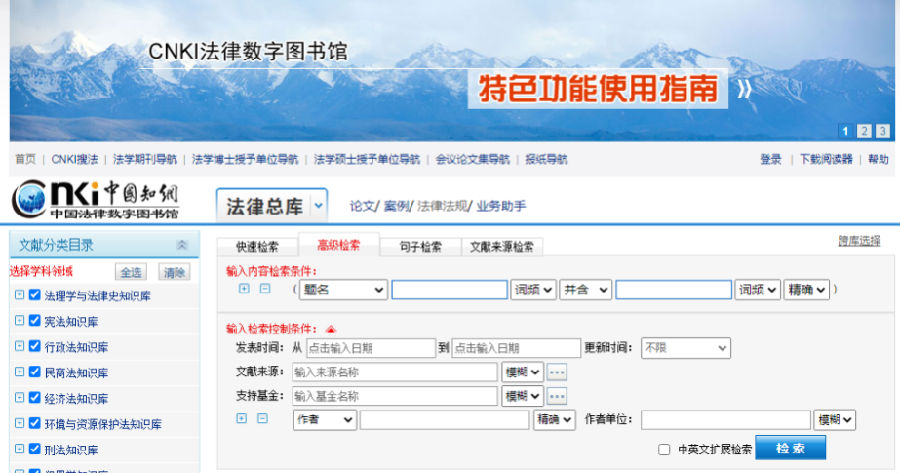Open the 法律总库 database dropdown

point(318,206)
